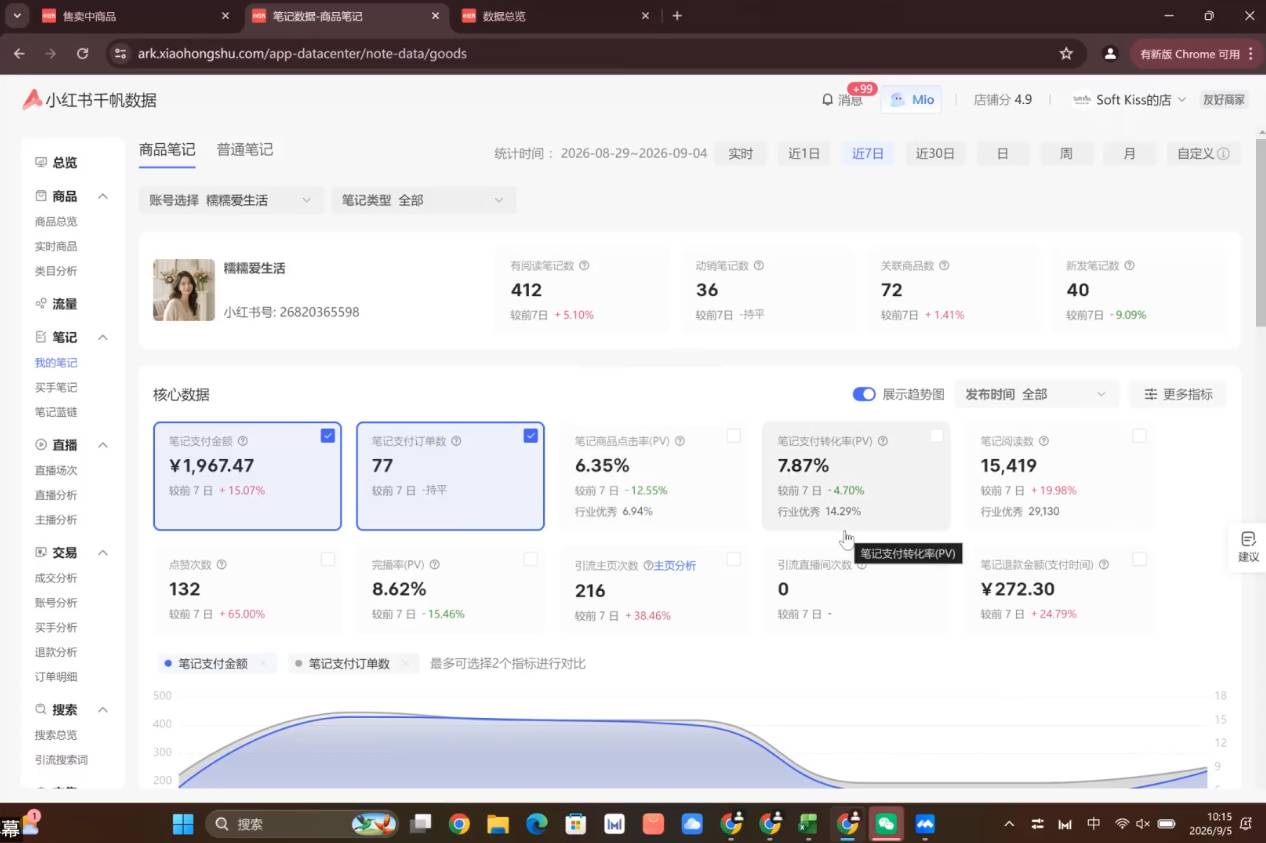
Task: Click question mark next to 完播率(PV)
Action: coord(434,565)
